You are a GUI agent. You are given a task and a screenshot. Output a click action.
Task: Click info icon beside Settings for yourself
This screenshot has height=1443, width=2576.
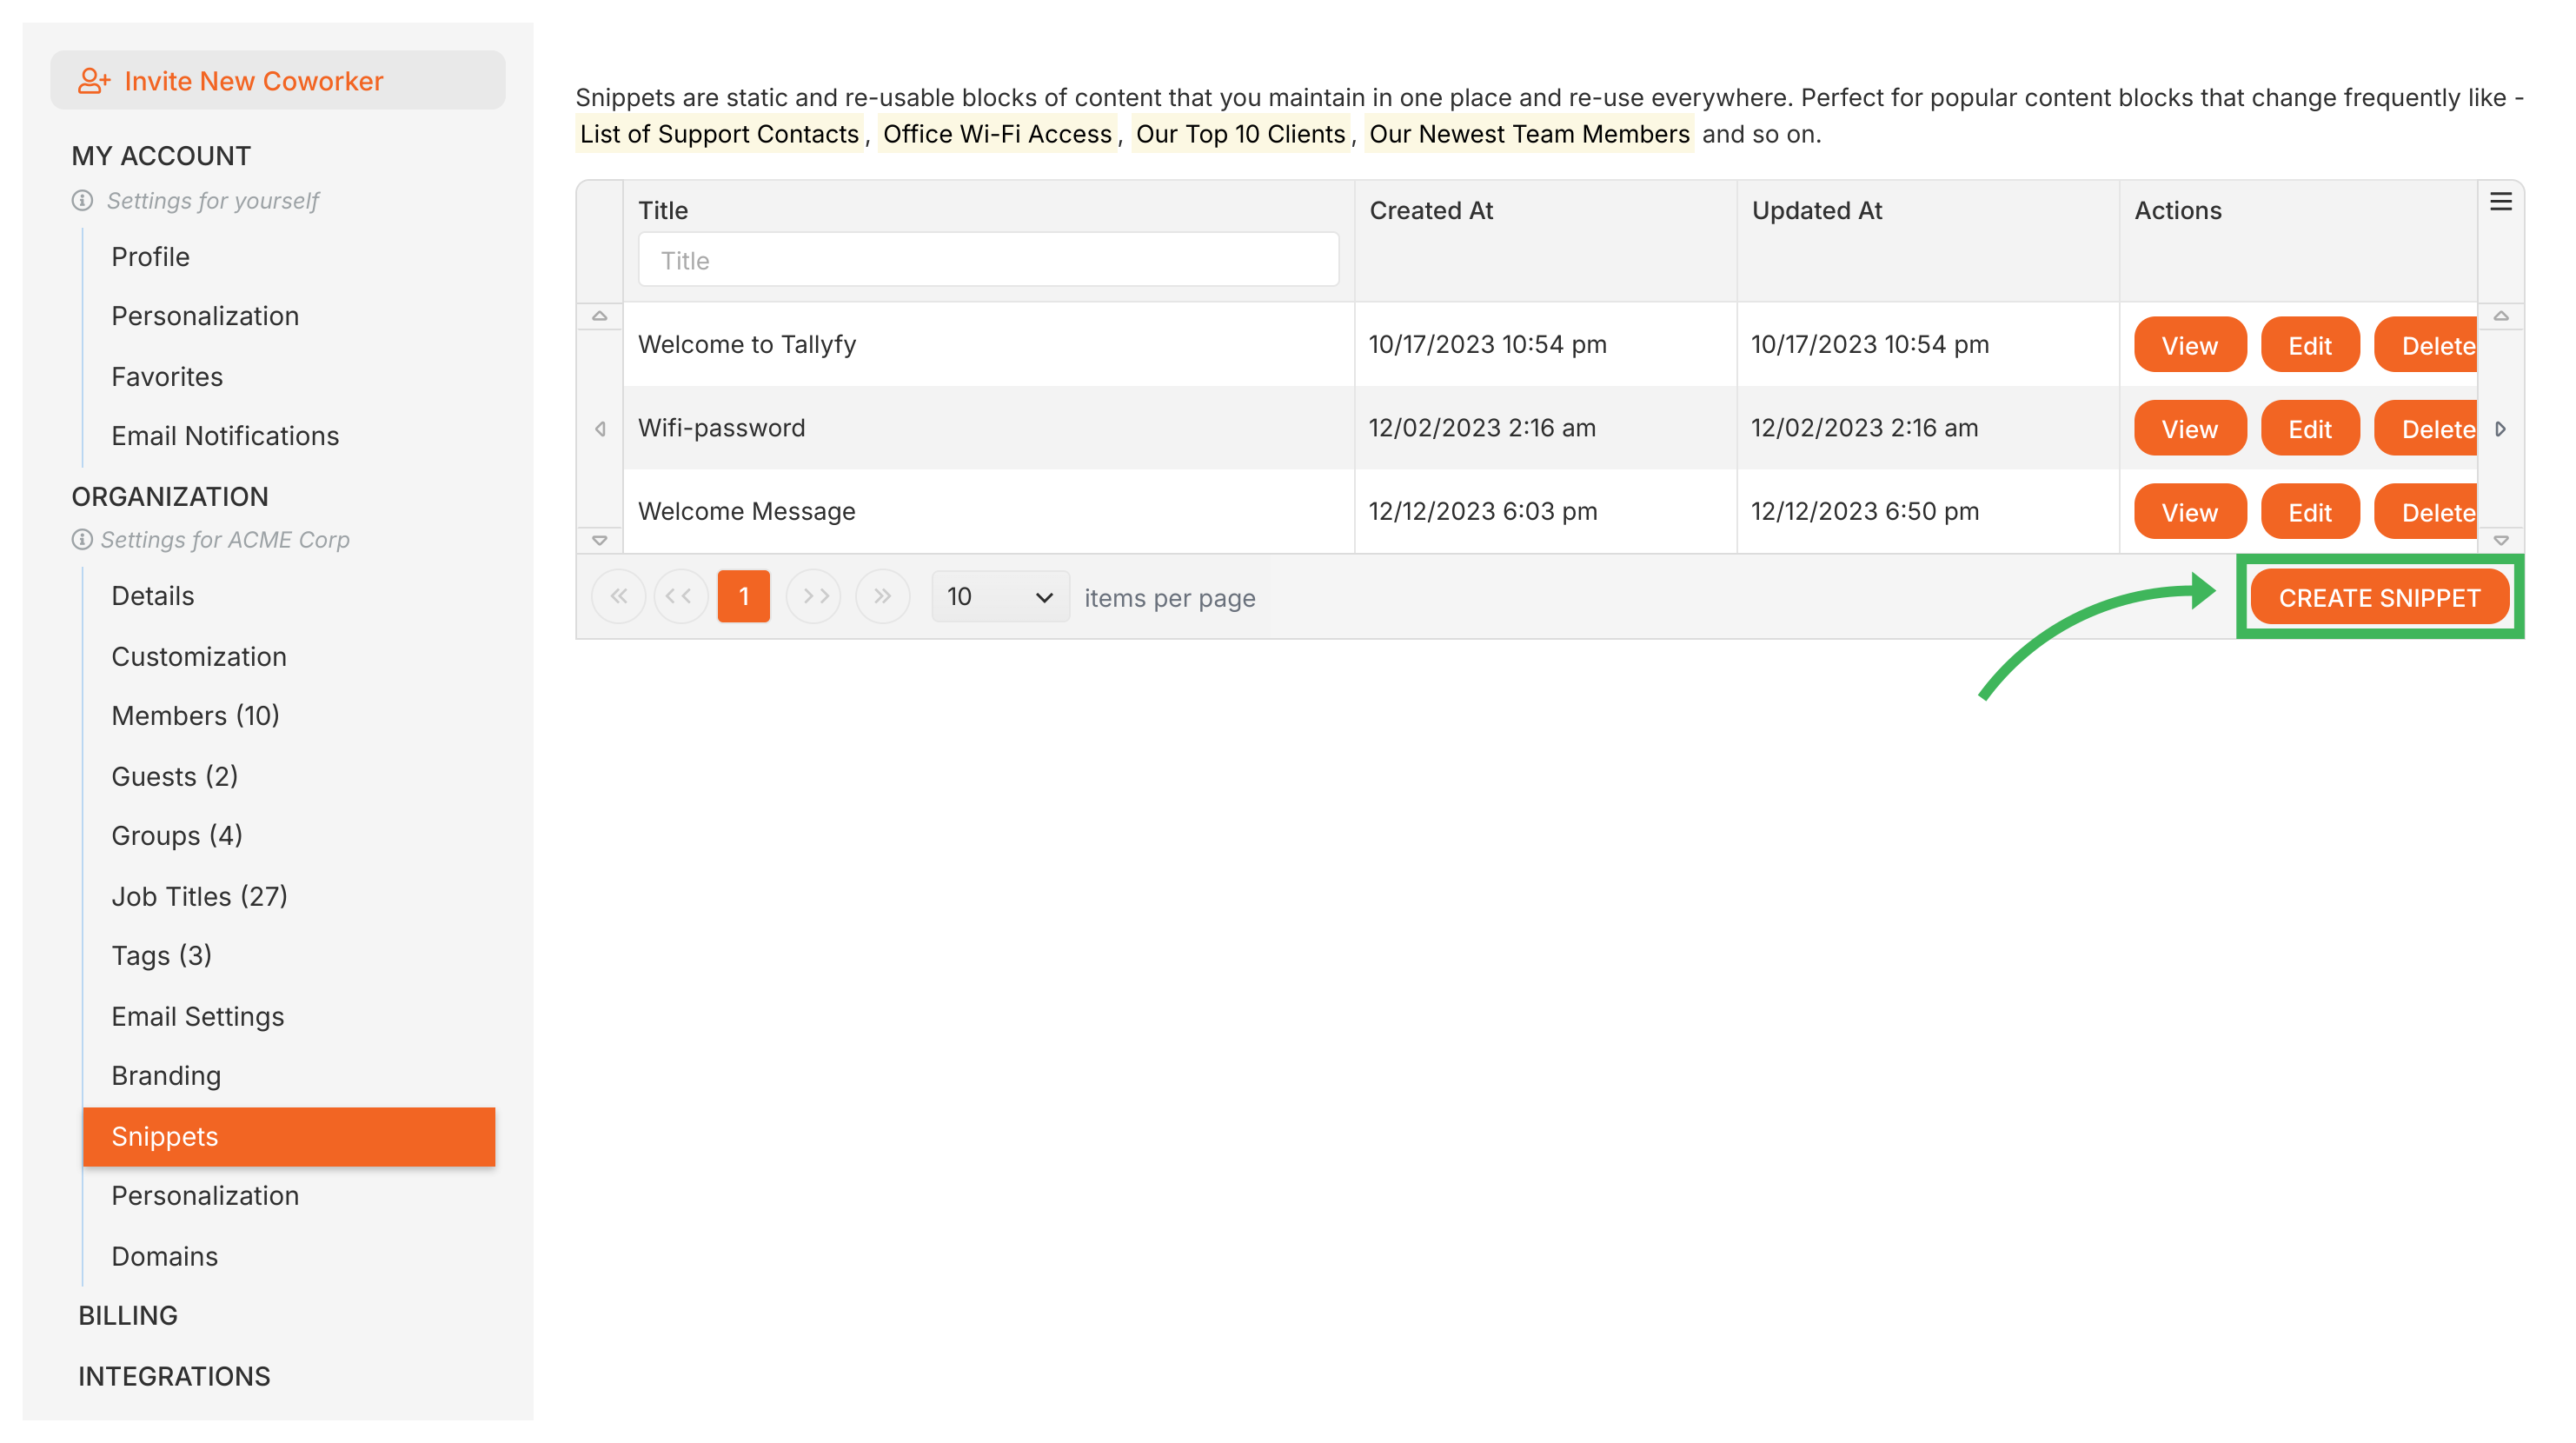83,201
